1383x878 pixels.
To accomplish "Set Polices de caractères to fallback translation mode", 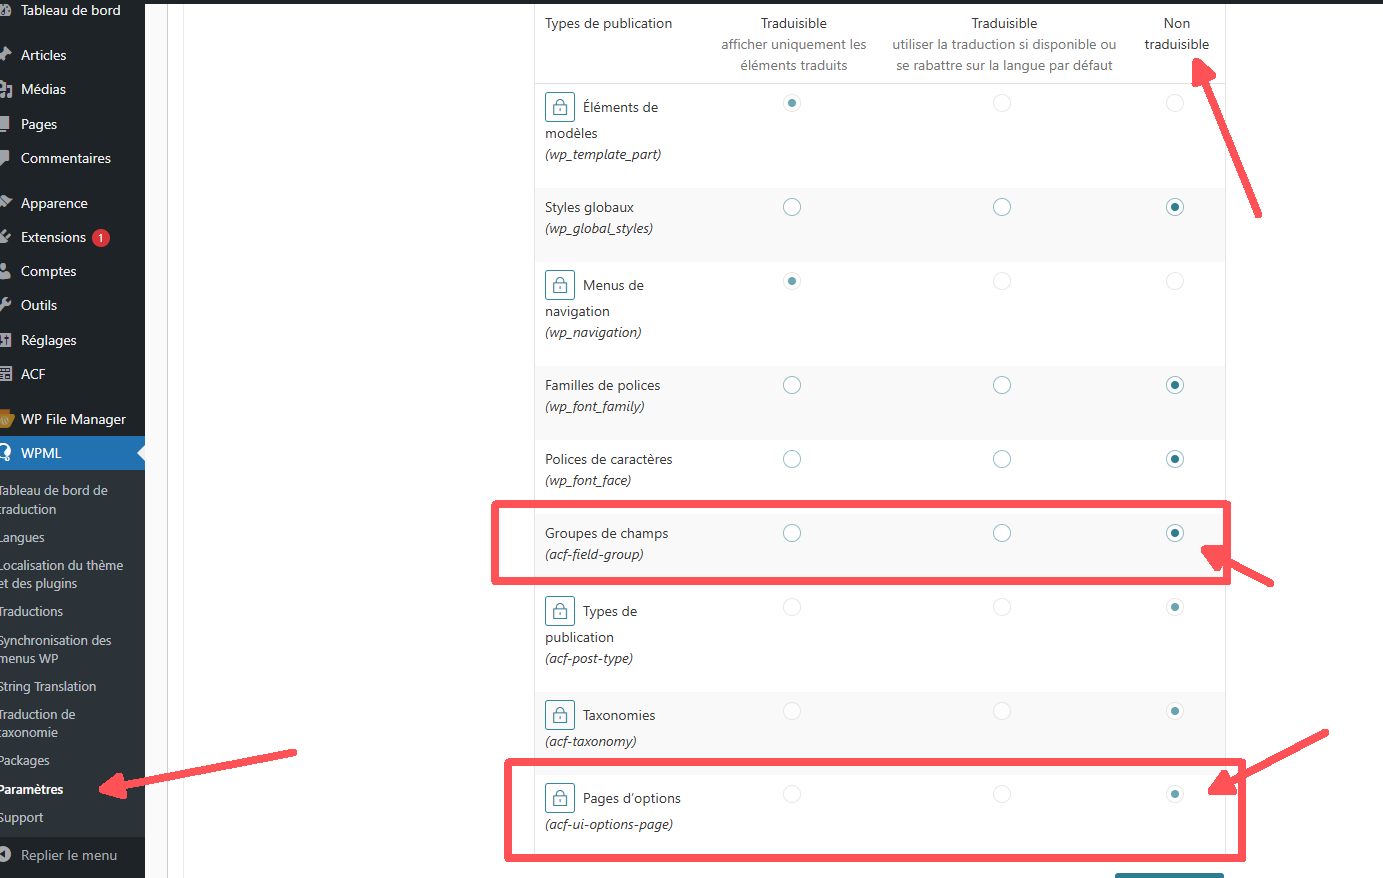I will (x=1002, y=459).
